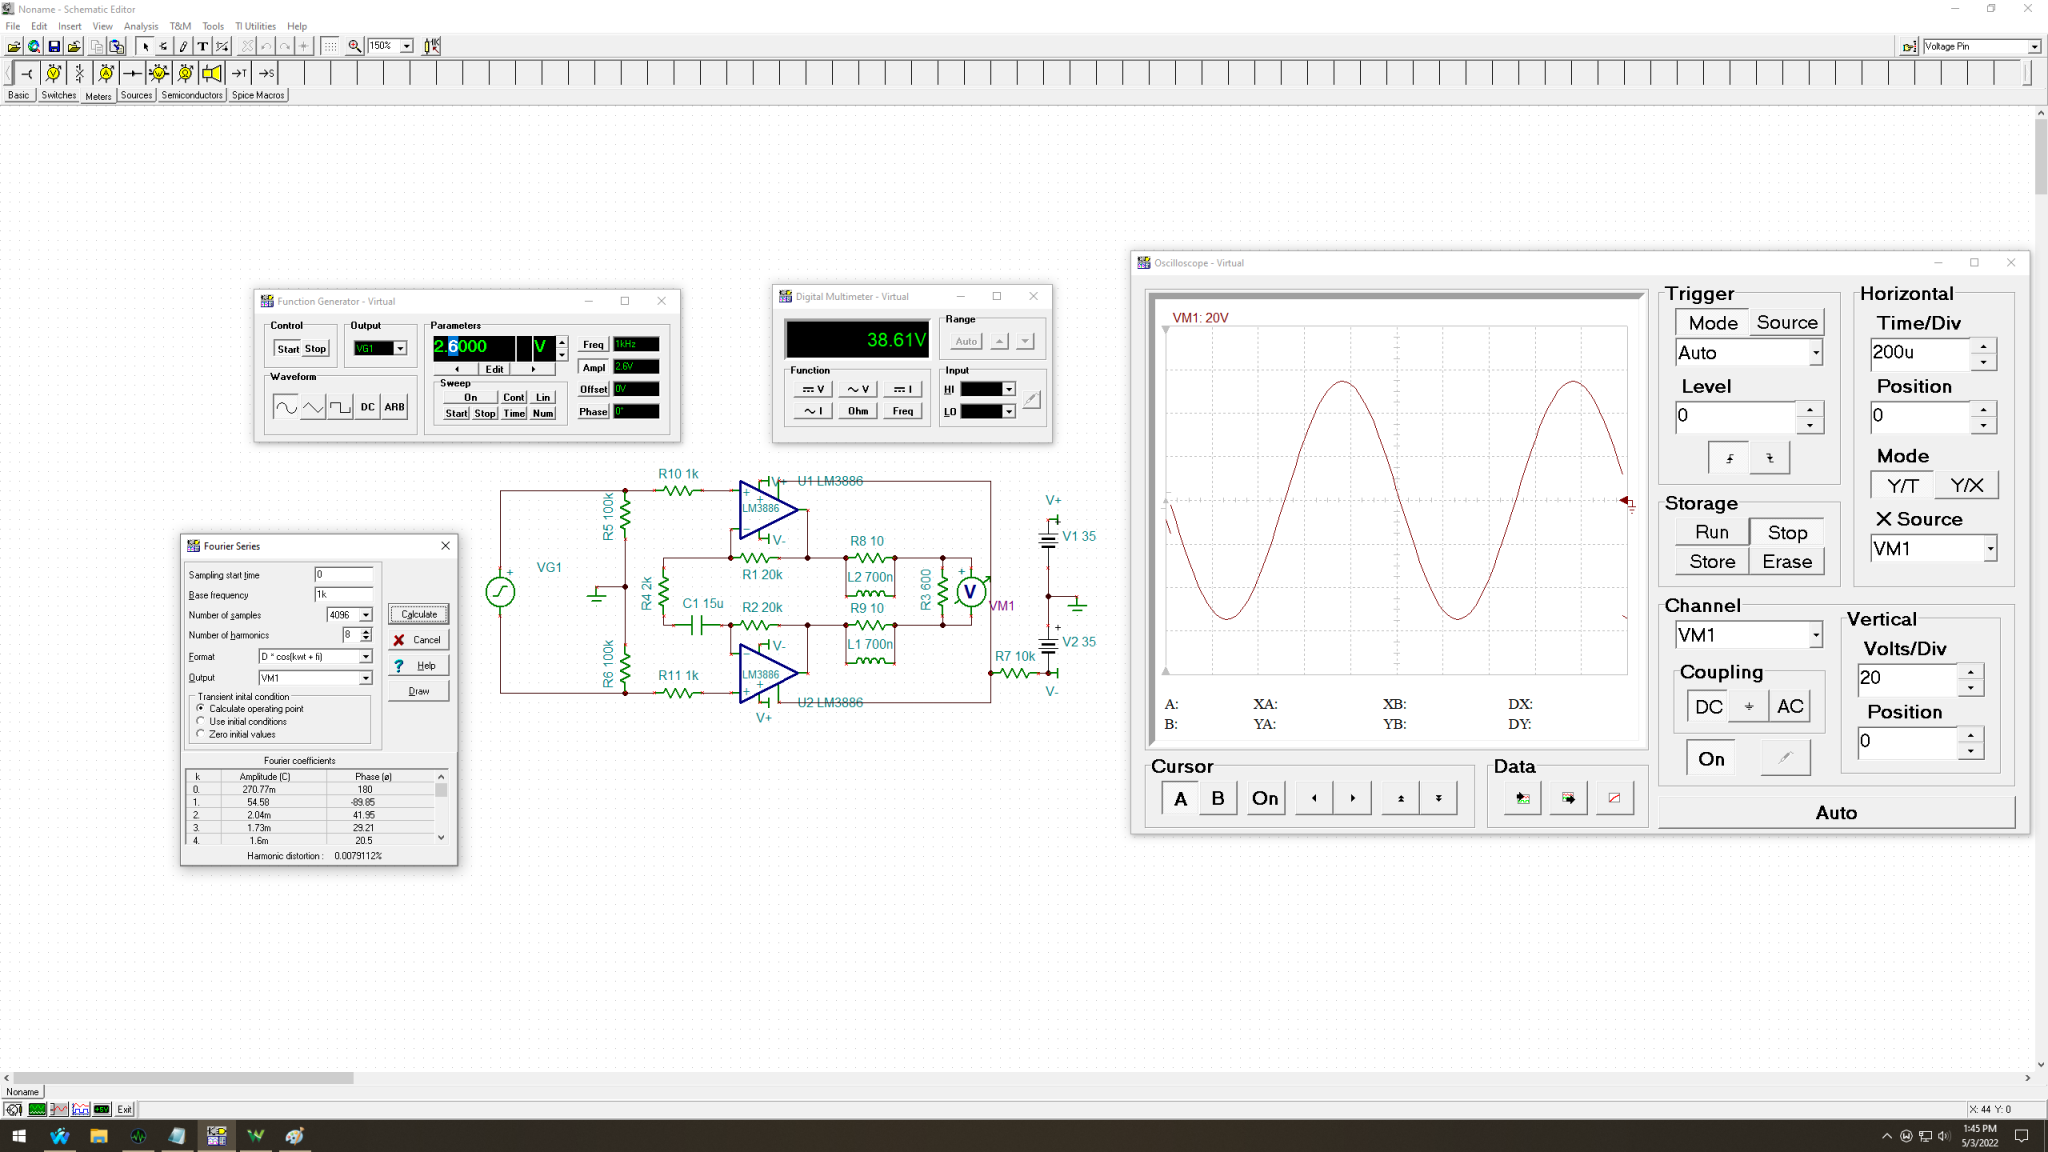This screenshot has height=1152, width=2048.
Task: Open the Trigger mode Auto dropdown
Action: pyautogui.click(x=1816, y=353)
